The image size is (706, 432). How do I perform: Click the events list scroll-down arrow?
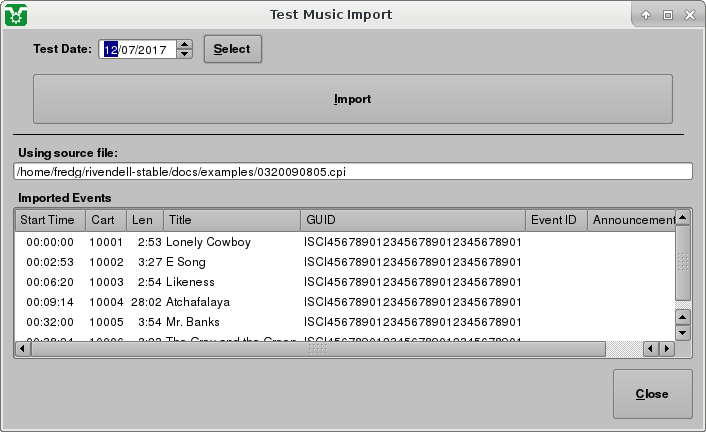[x=683, y=333]
